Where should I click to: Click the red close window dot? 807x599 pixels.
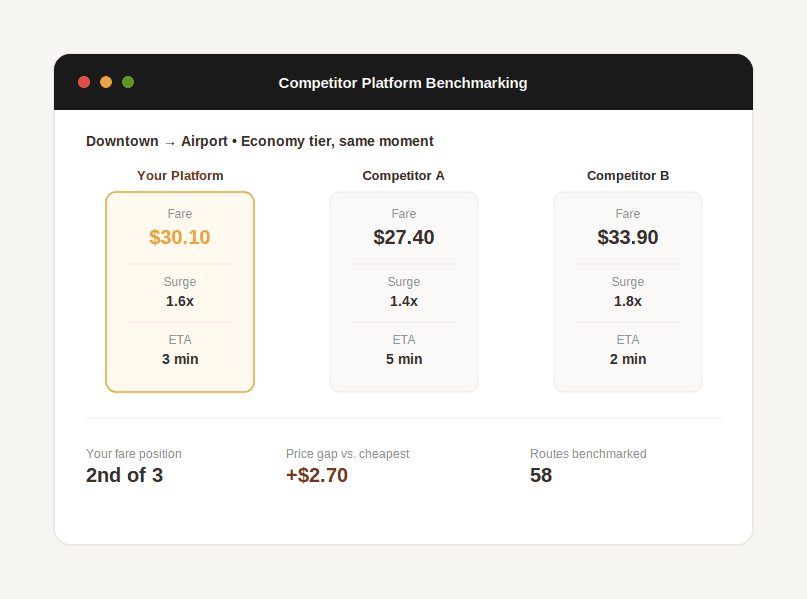pyautogui.click(x=84, y=82)
